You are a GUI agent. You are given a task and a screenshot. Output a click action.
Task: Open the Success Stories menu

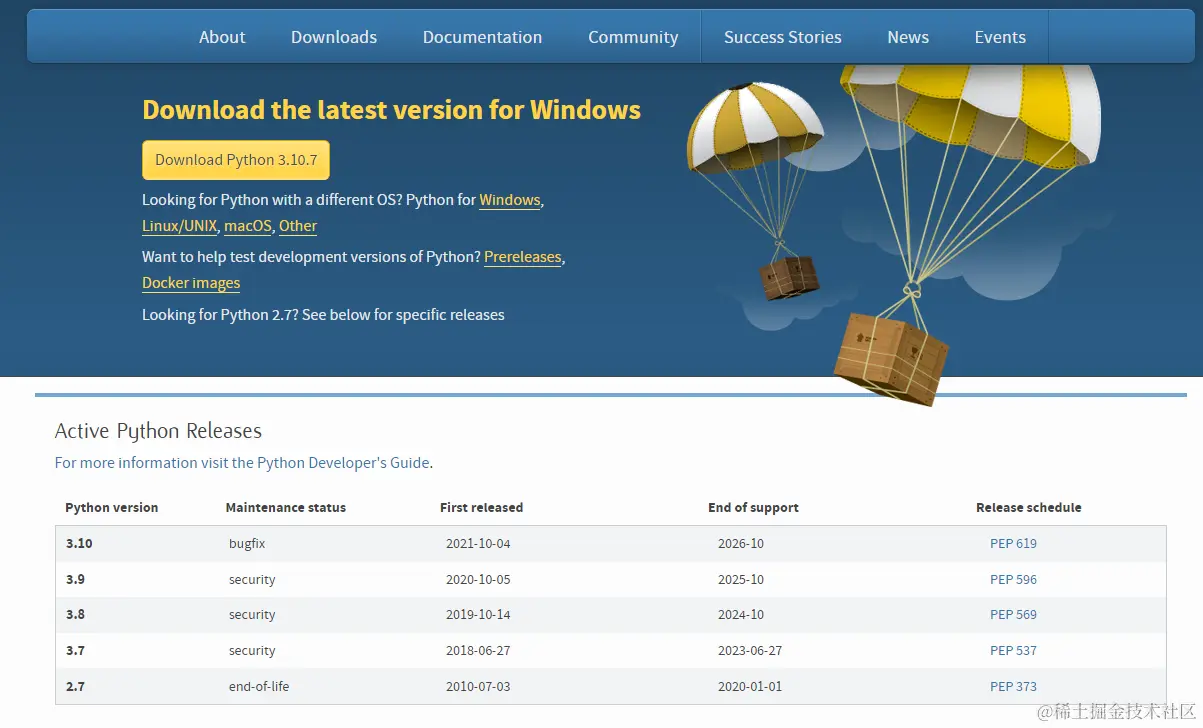[x=783, y=37]
